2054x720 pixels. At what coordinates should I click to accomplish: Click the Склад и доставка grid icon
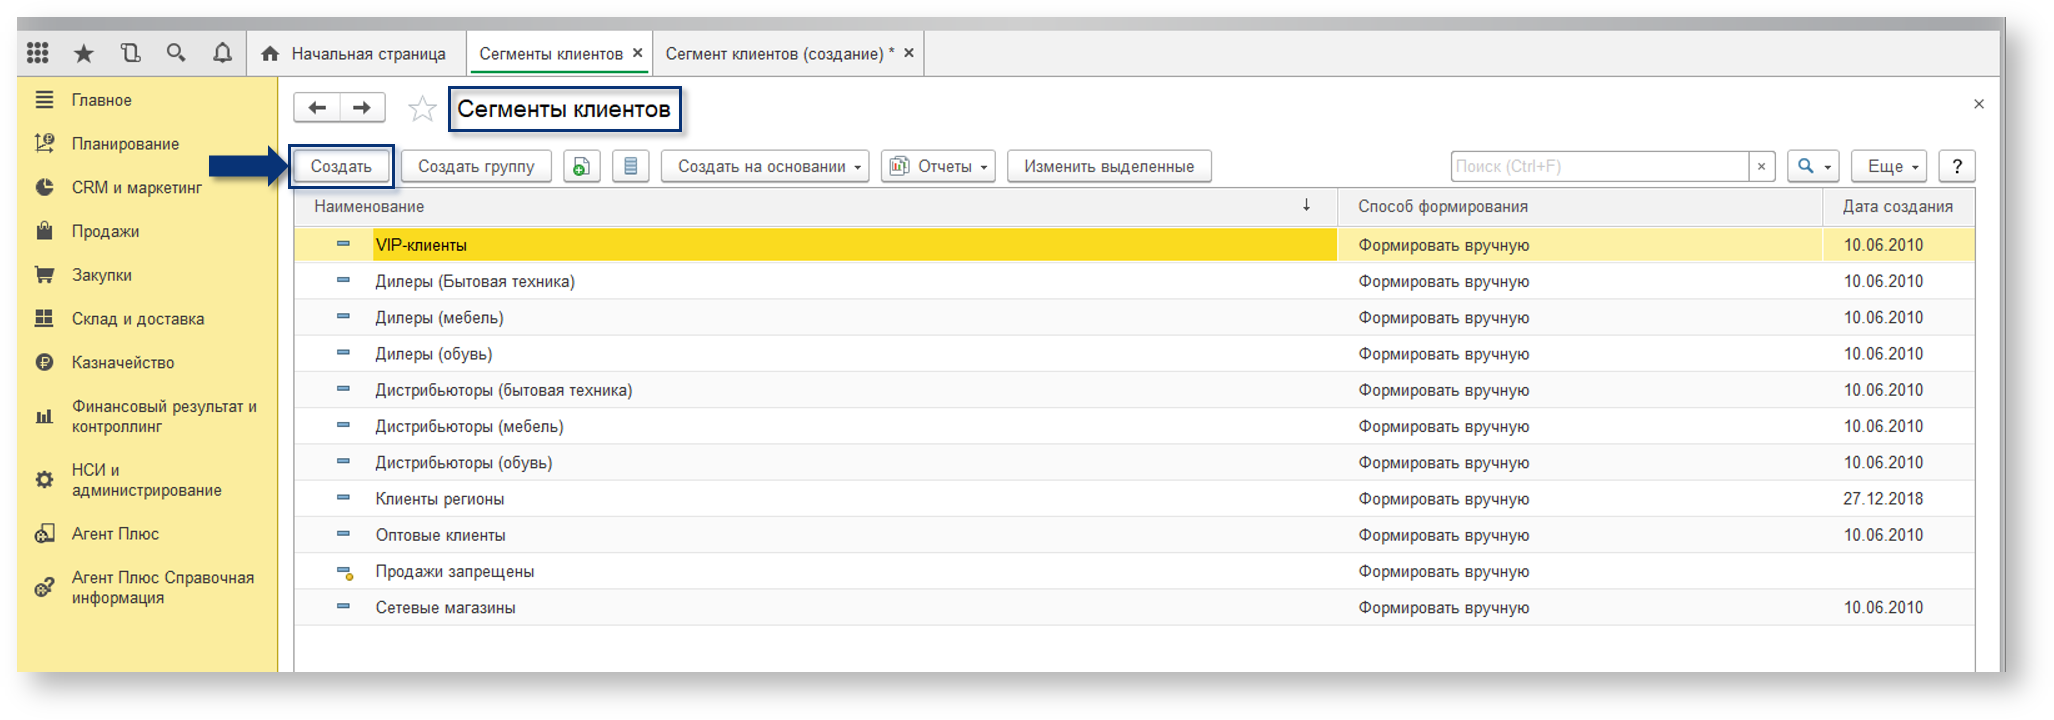(x=44, y=318)
